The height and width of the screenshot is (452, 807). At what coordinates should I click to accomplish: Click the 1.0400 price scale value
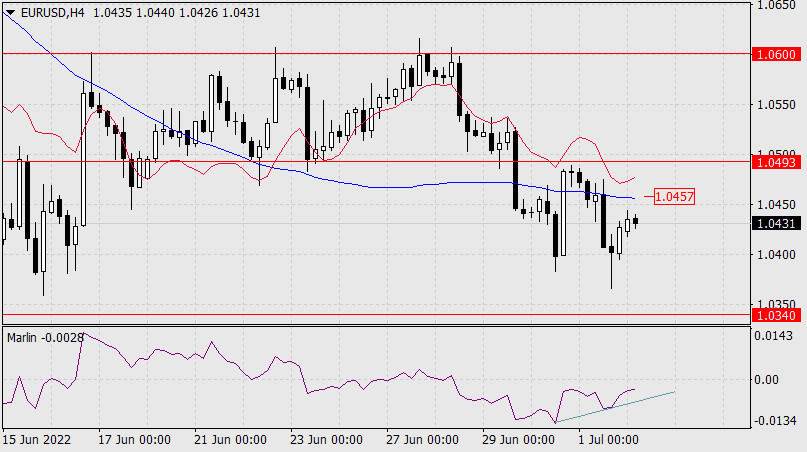pos(776,255)
